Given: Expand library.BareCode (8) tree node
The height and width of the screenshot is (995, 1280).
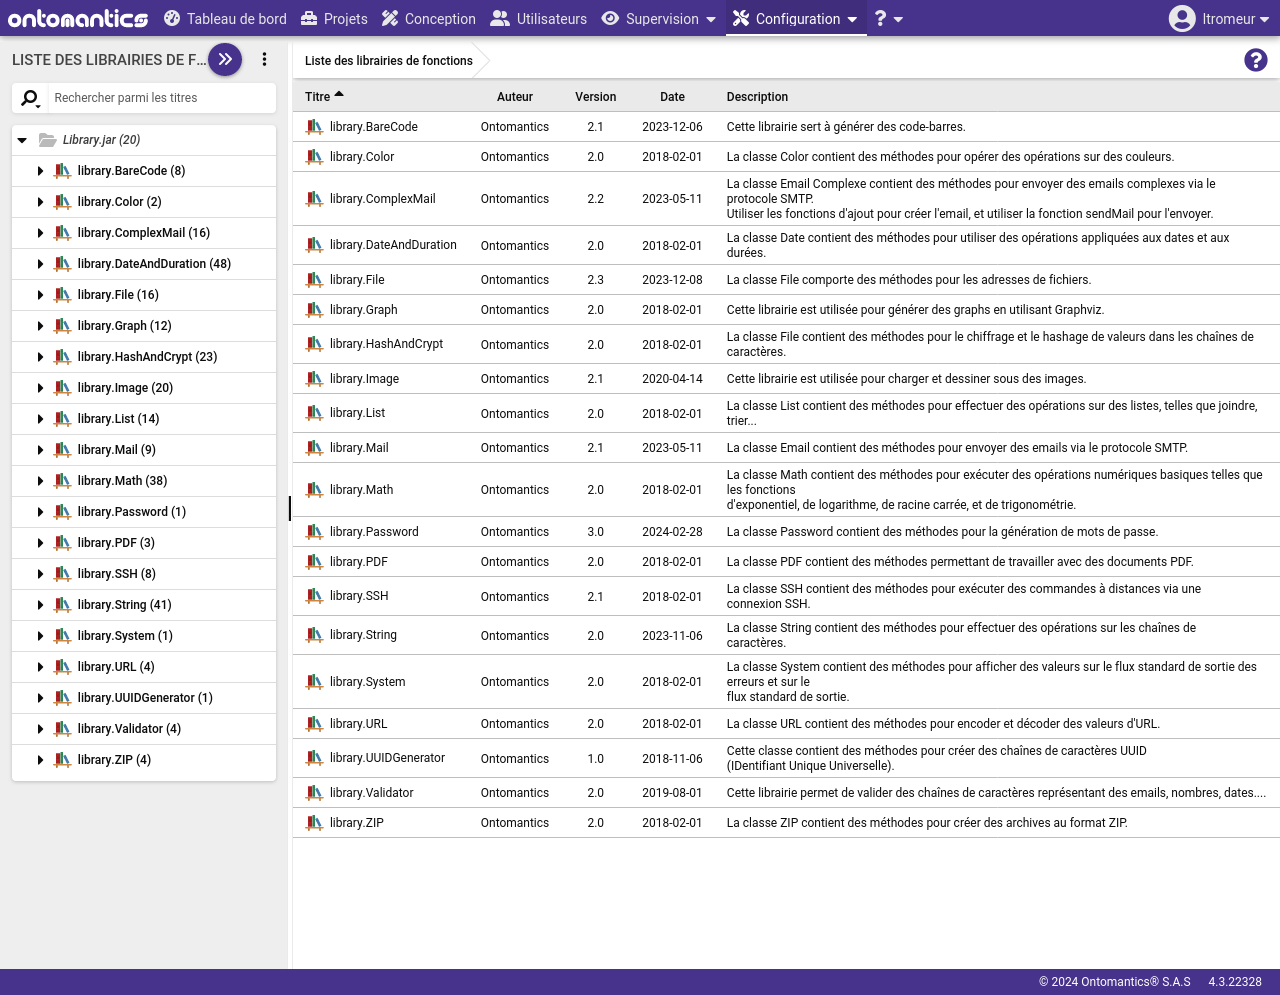Looking at the screenshot, I should pos(40,171).
